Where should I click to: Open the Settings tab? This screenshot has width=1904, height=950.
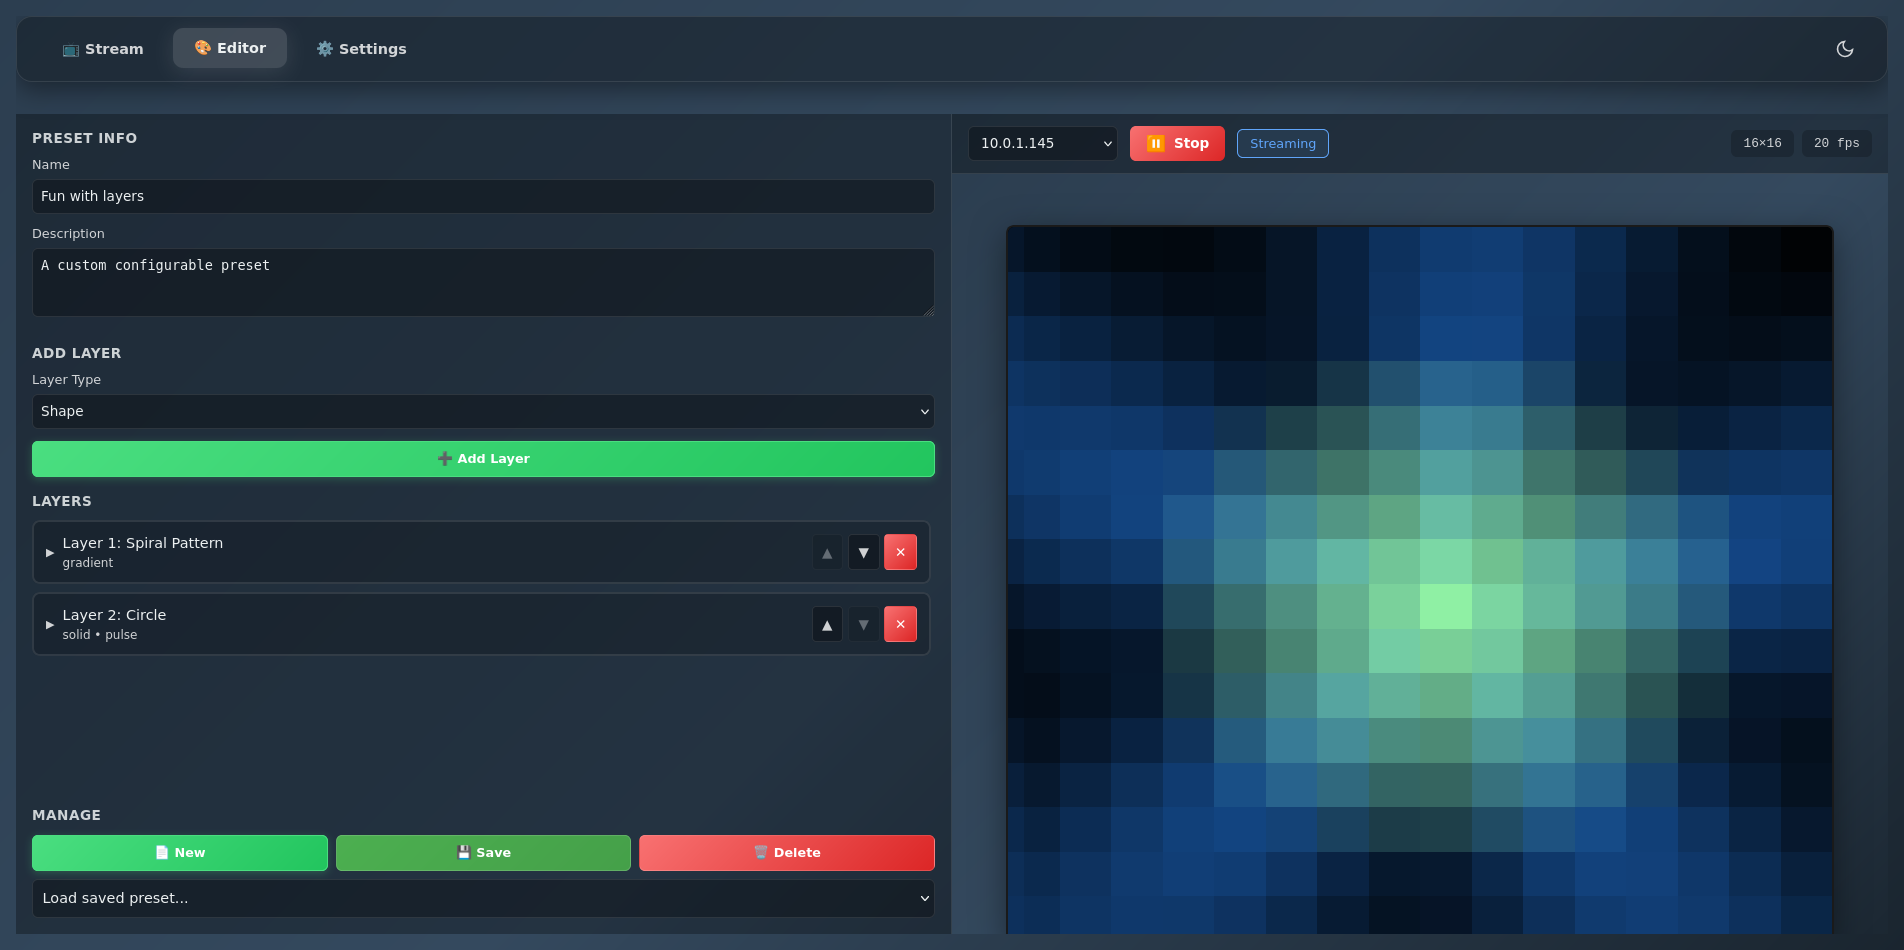pyautogui.click(x=361, y=49)
